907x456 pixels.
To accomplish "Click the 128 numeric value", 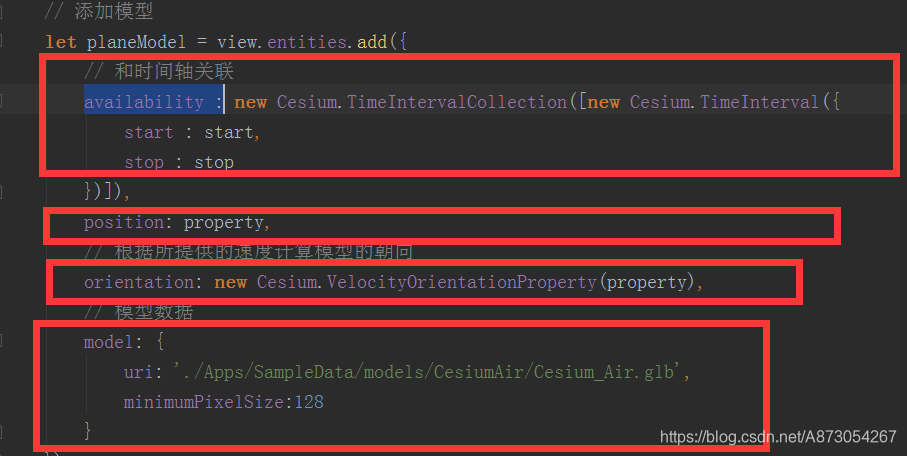I will click(x=309, y=402).
